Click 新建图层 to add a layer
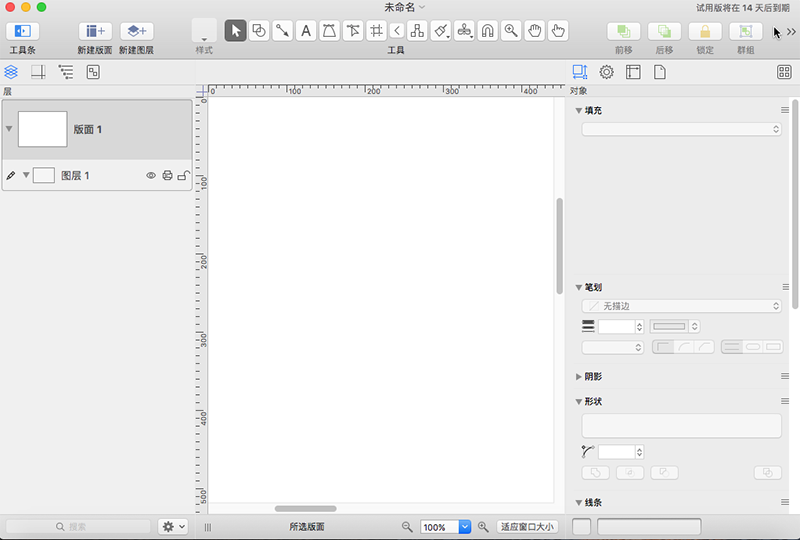800x540 pixels. [x=137, y=31]
